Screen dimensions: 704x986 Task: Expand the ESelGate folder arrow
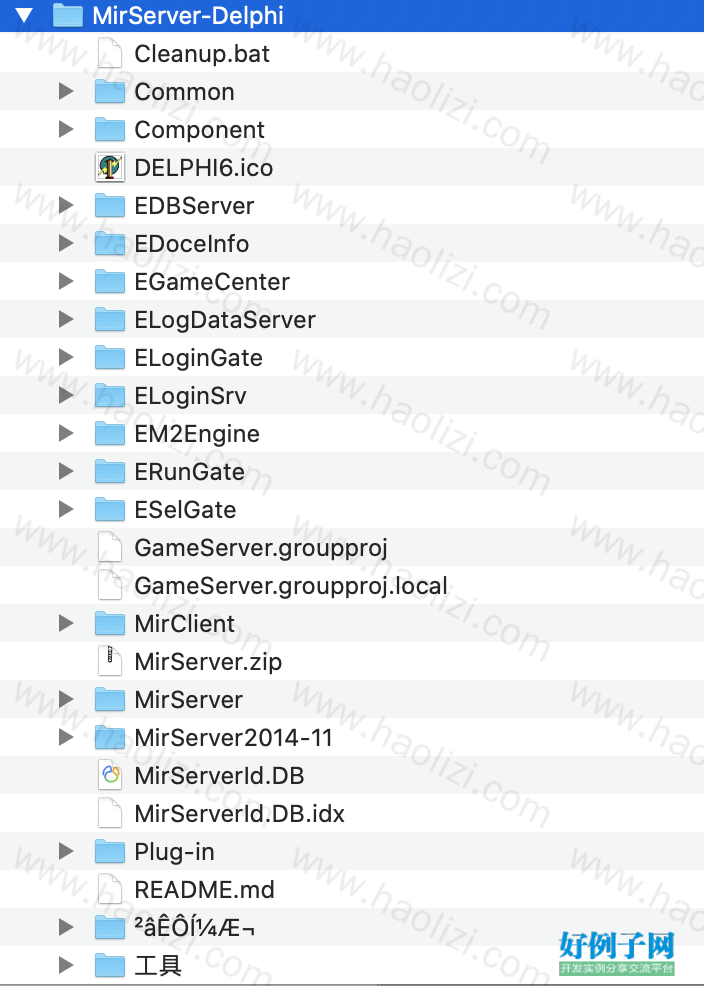point(66,509)
